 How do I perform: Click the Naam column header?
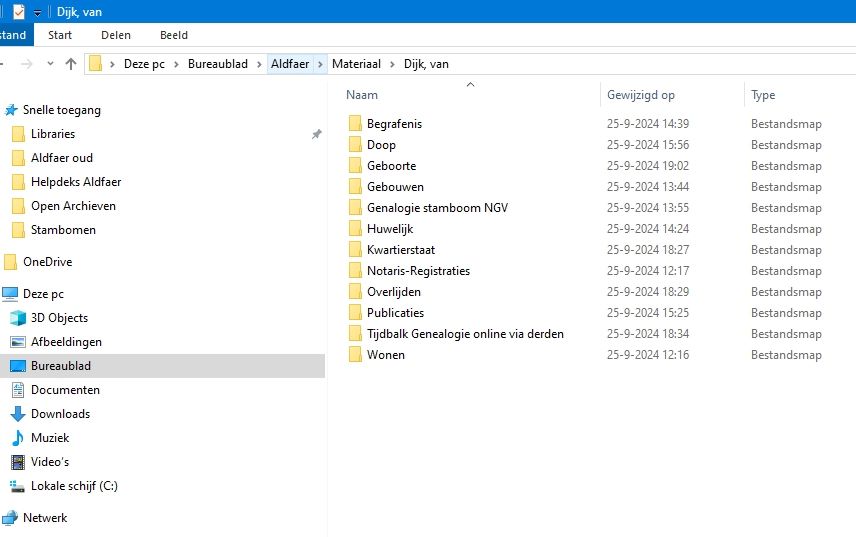[362, 95]
